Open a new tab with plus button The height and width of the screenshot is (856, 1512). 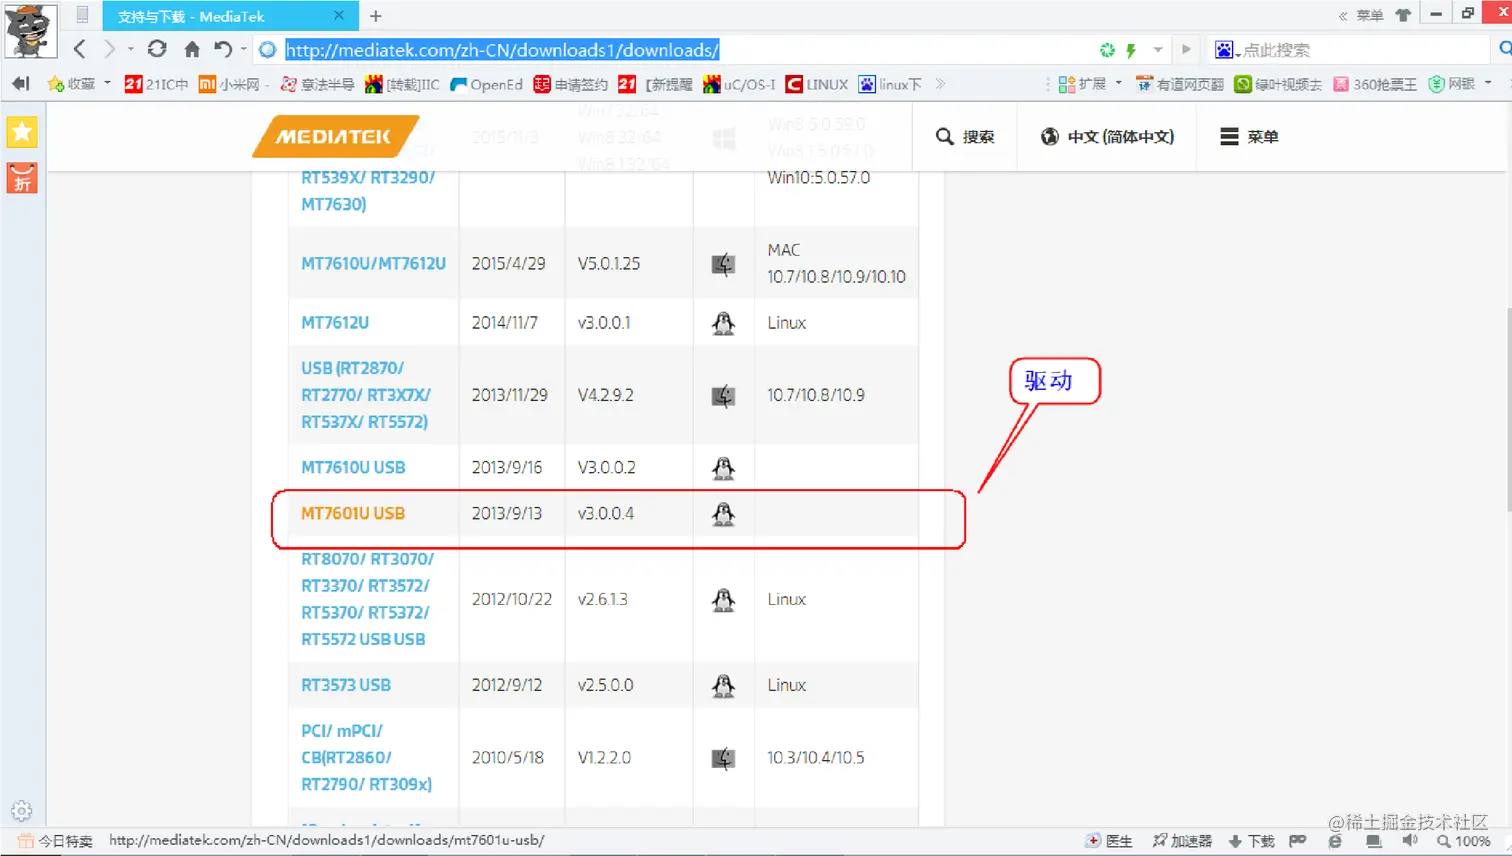pos(376,16)
